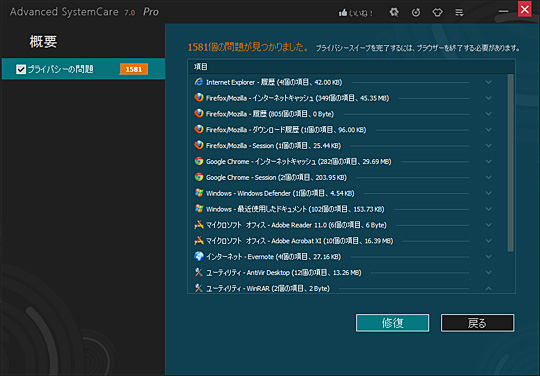Toggle the プライバシーの問題 checkbox
540x376 pixels.
21,69
